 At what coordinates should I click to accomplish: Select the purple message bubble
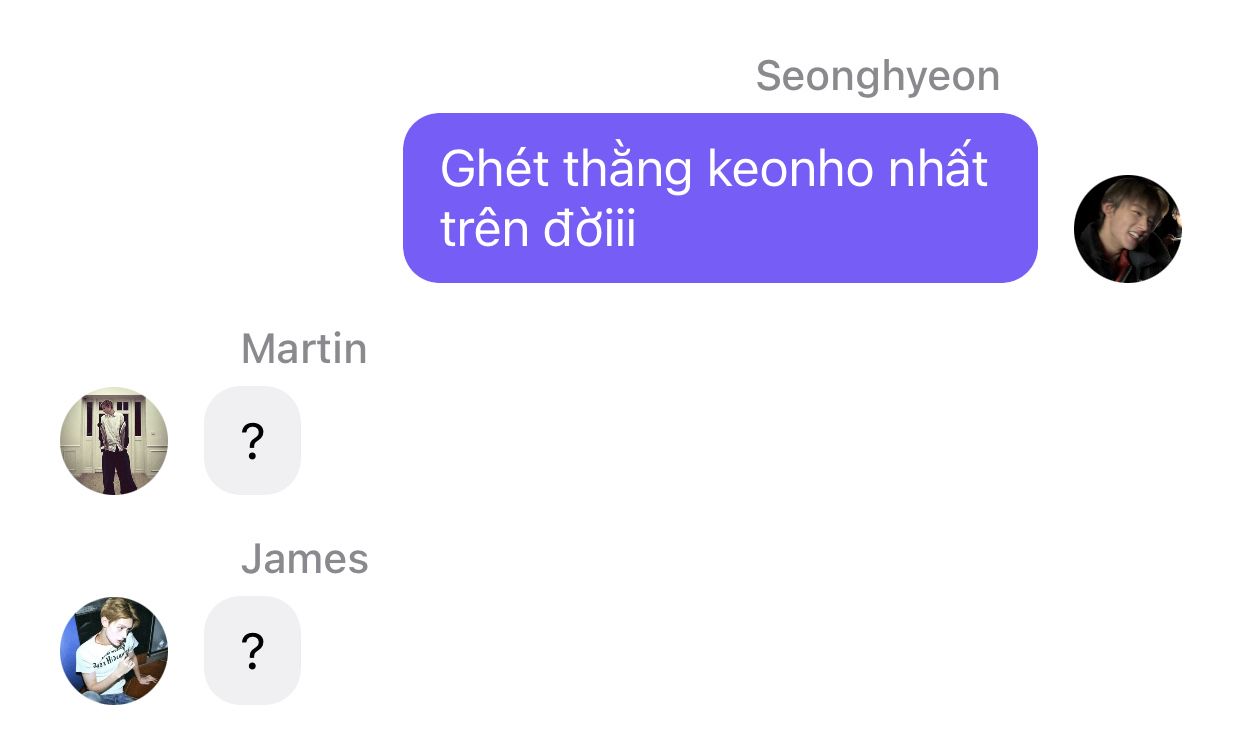click(720, 198)
